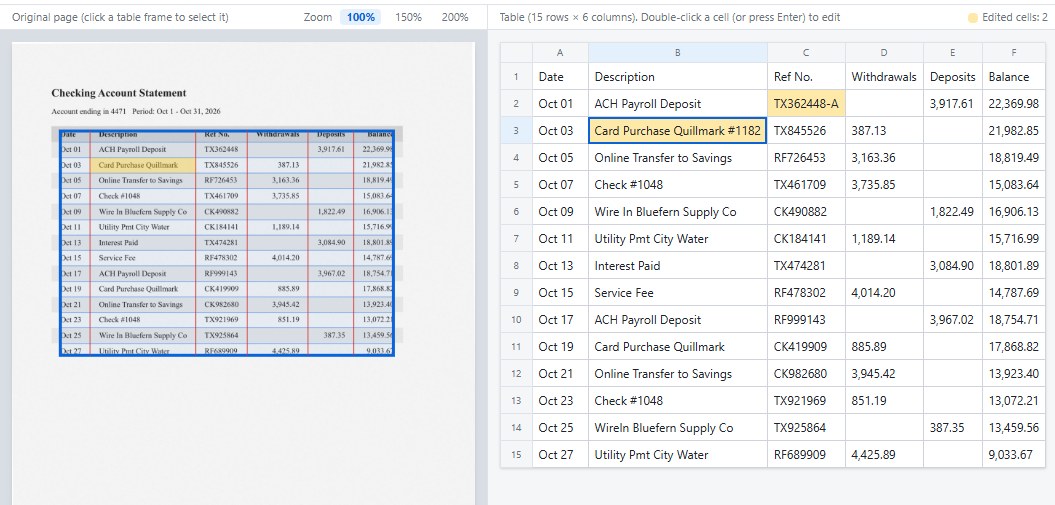
Task: Select cell CK982680
Action: coord(806,373)
